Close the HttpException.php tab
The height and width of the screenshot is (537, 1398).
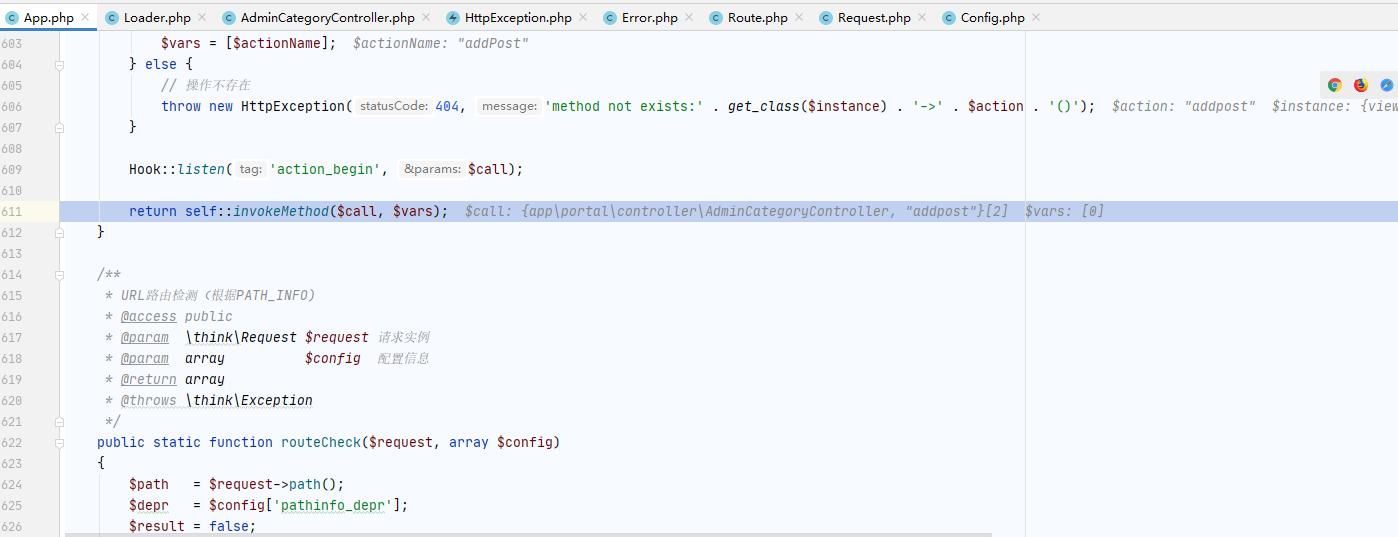[x=583, y=18]
